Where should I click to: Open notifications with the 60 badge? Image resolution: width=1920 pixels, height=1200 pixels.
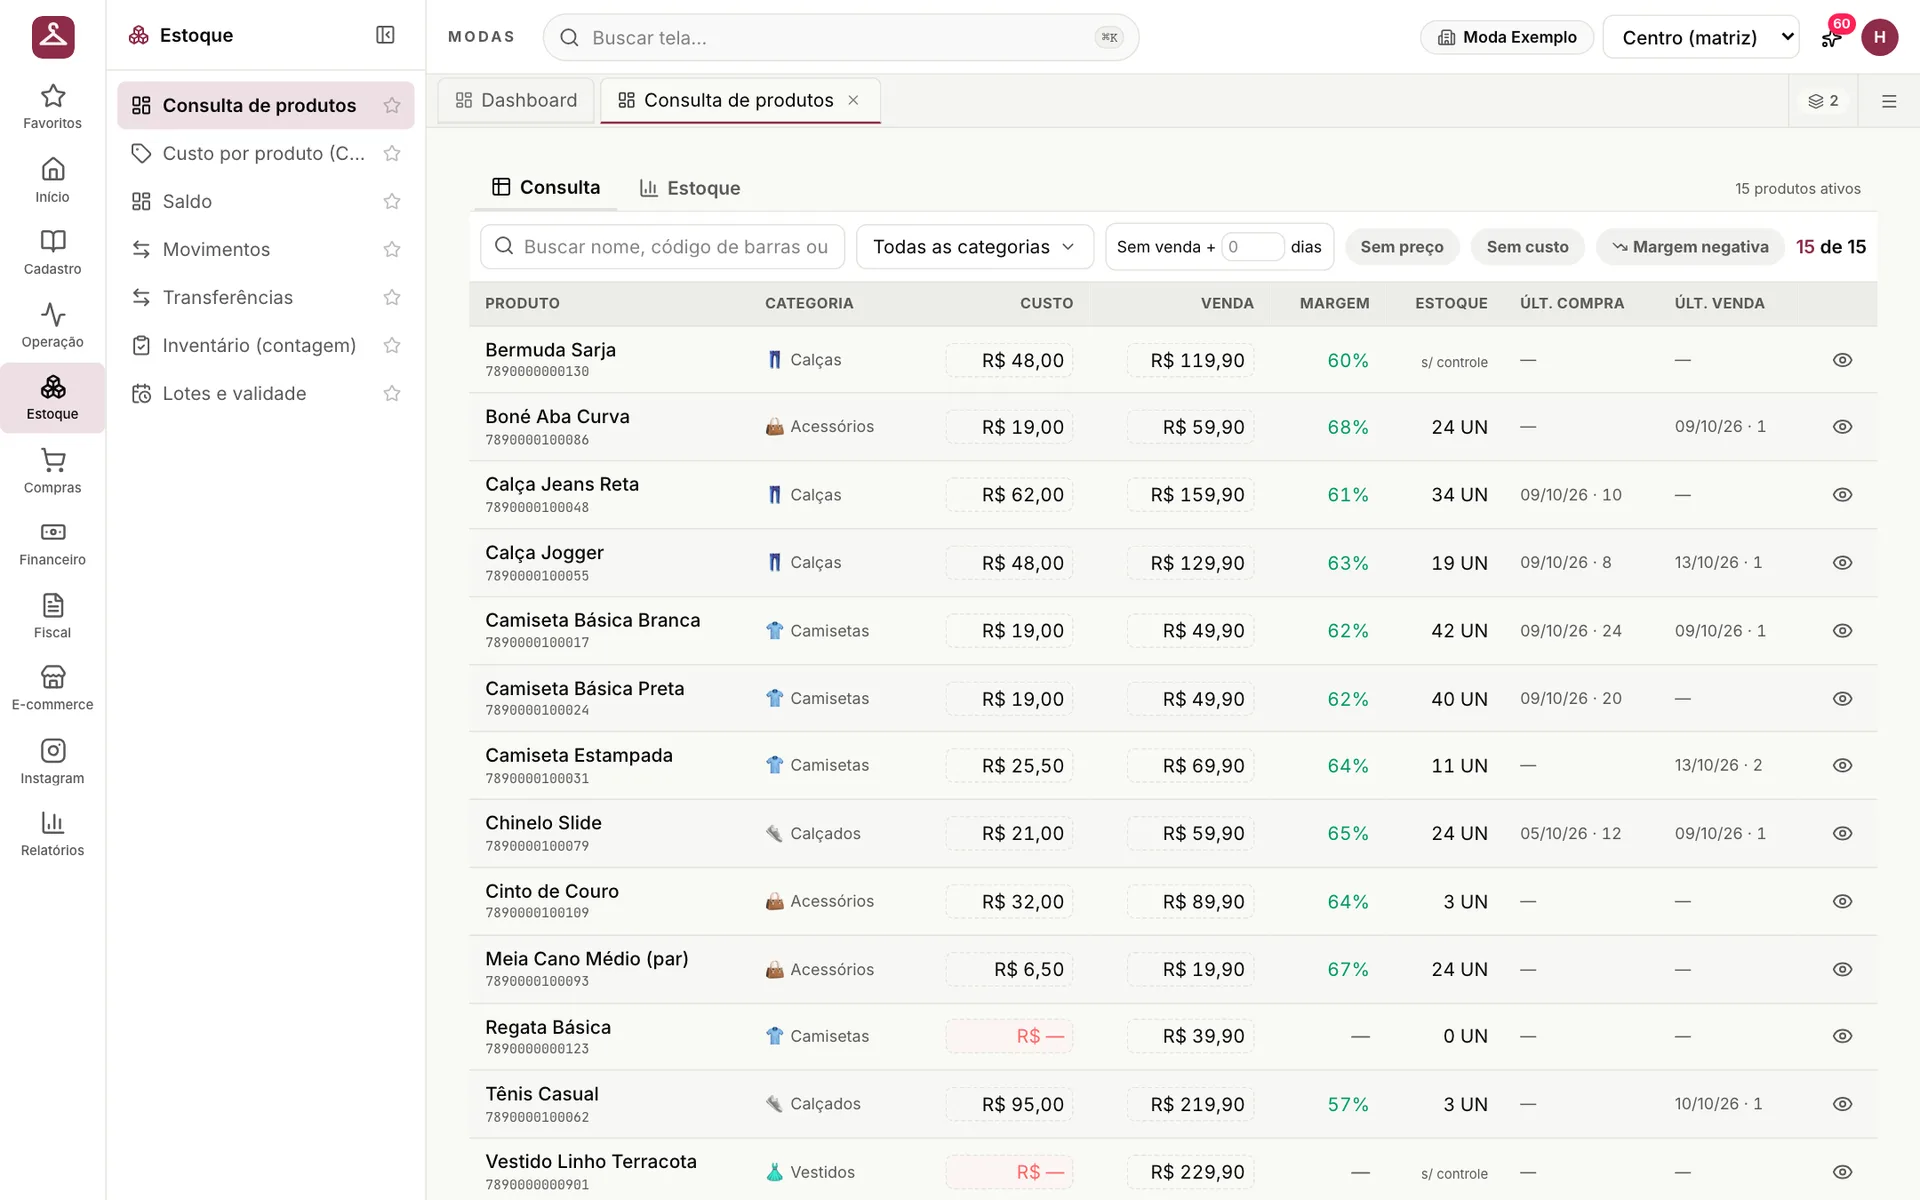coord(1831,38)
